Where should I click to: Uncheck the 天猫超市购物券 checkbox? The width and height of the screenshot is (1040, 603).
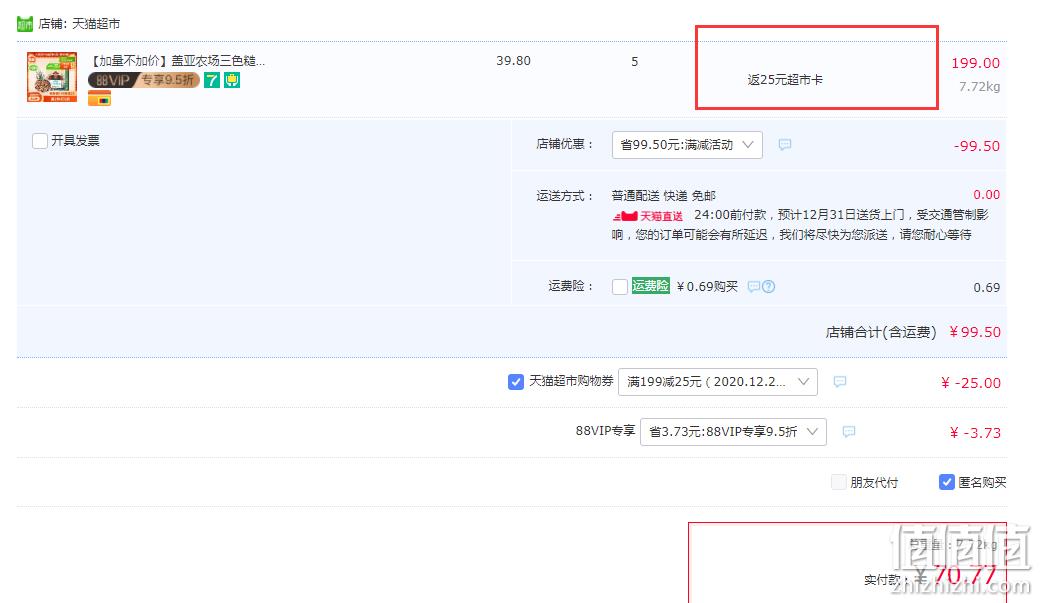coord(515,382)
